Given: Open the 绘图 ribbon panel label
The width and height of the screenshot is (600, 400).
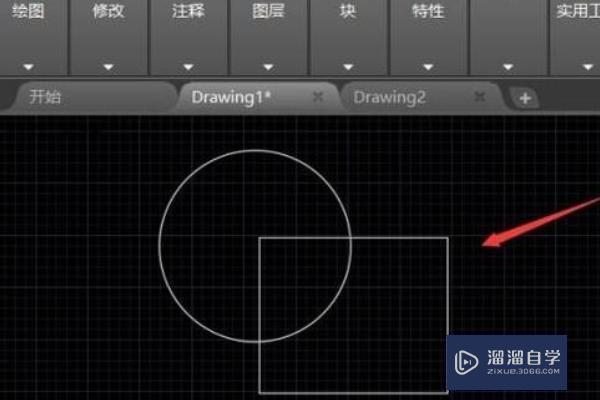Looking at the screenshot, I should tap(28, 11).
